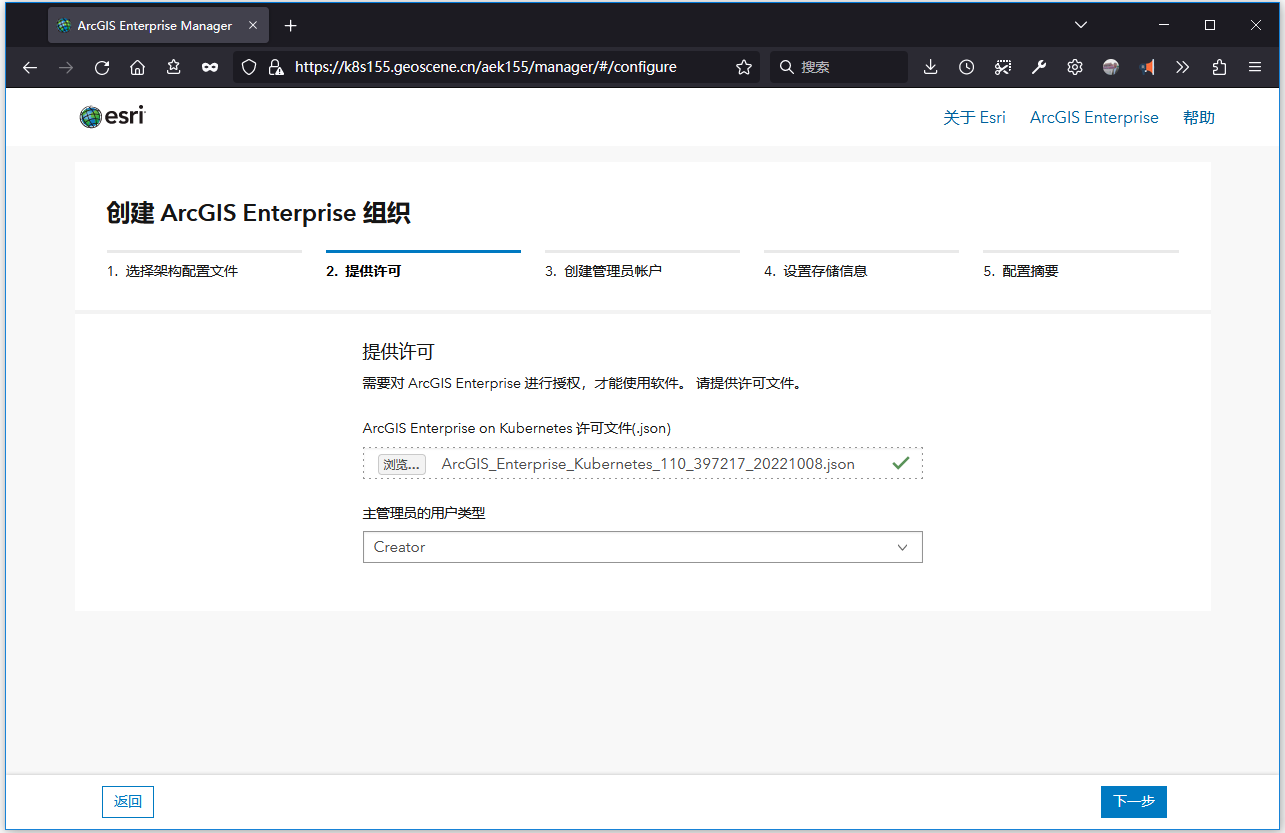The width and height of the screenshot is (1285, 833).
Task: Open developer tools wrench icon
Action: (x=1038, y=67)
